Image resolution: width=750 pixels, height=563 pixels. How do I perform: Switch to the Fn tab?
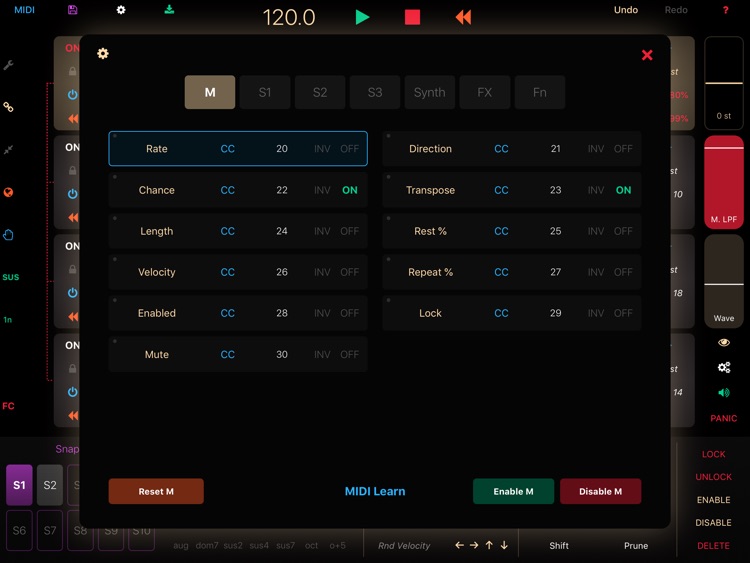tap(540, 92)
